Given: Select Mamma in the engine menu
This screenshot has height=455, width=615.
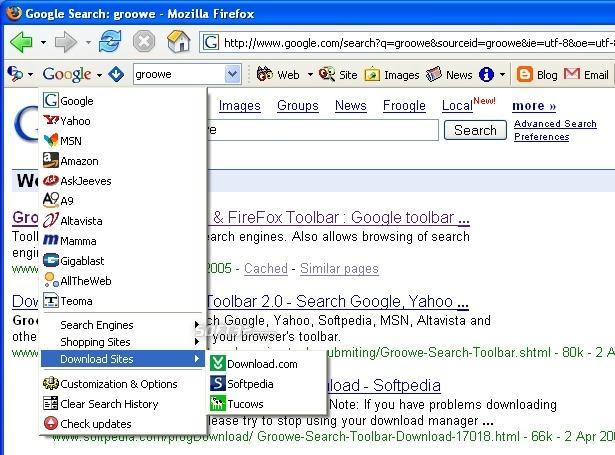Looking at the screenshot, I should (123, 240).
